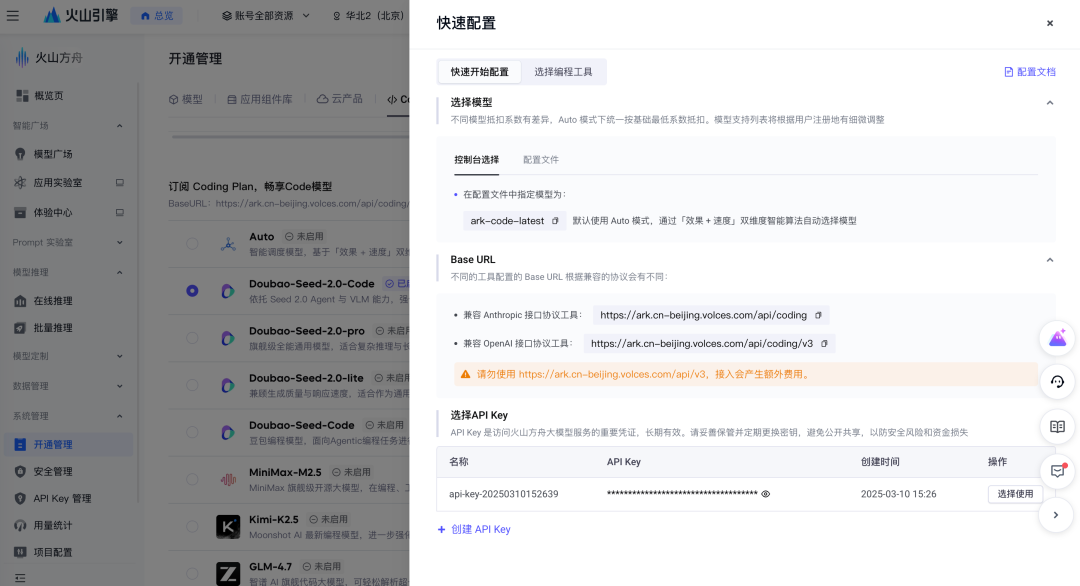Copy the ark-code-latest model name

[555, 221]
